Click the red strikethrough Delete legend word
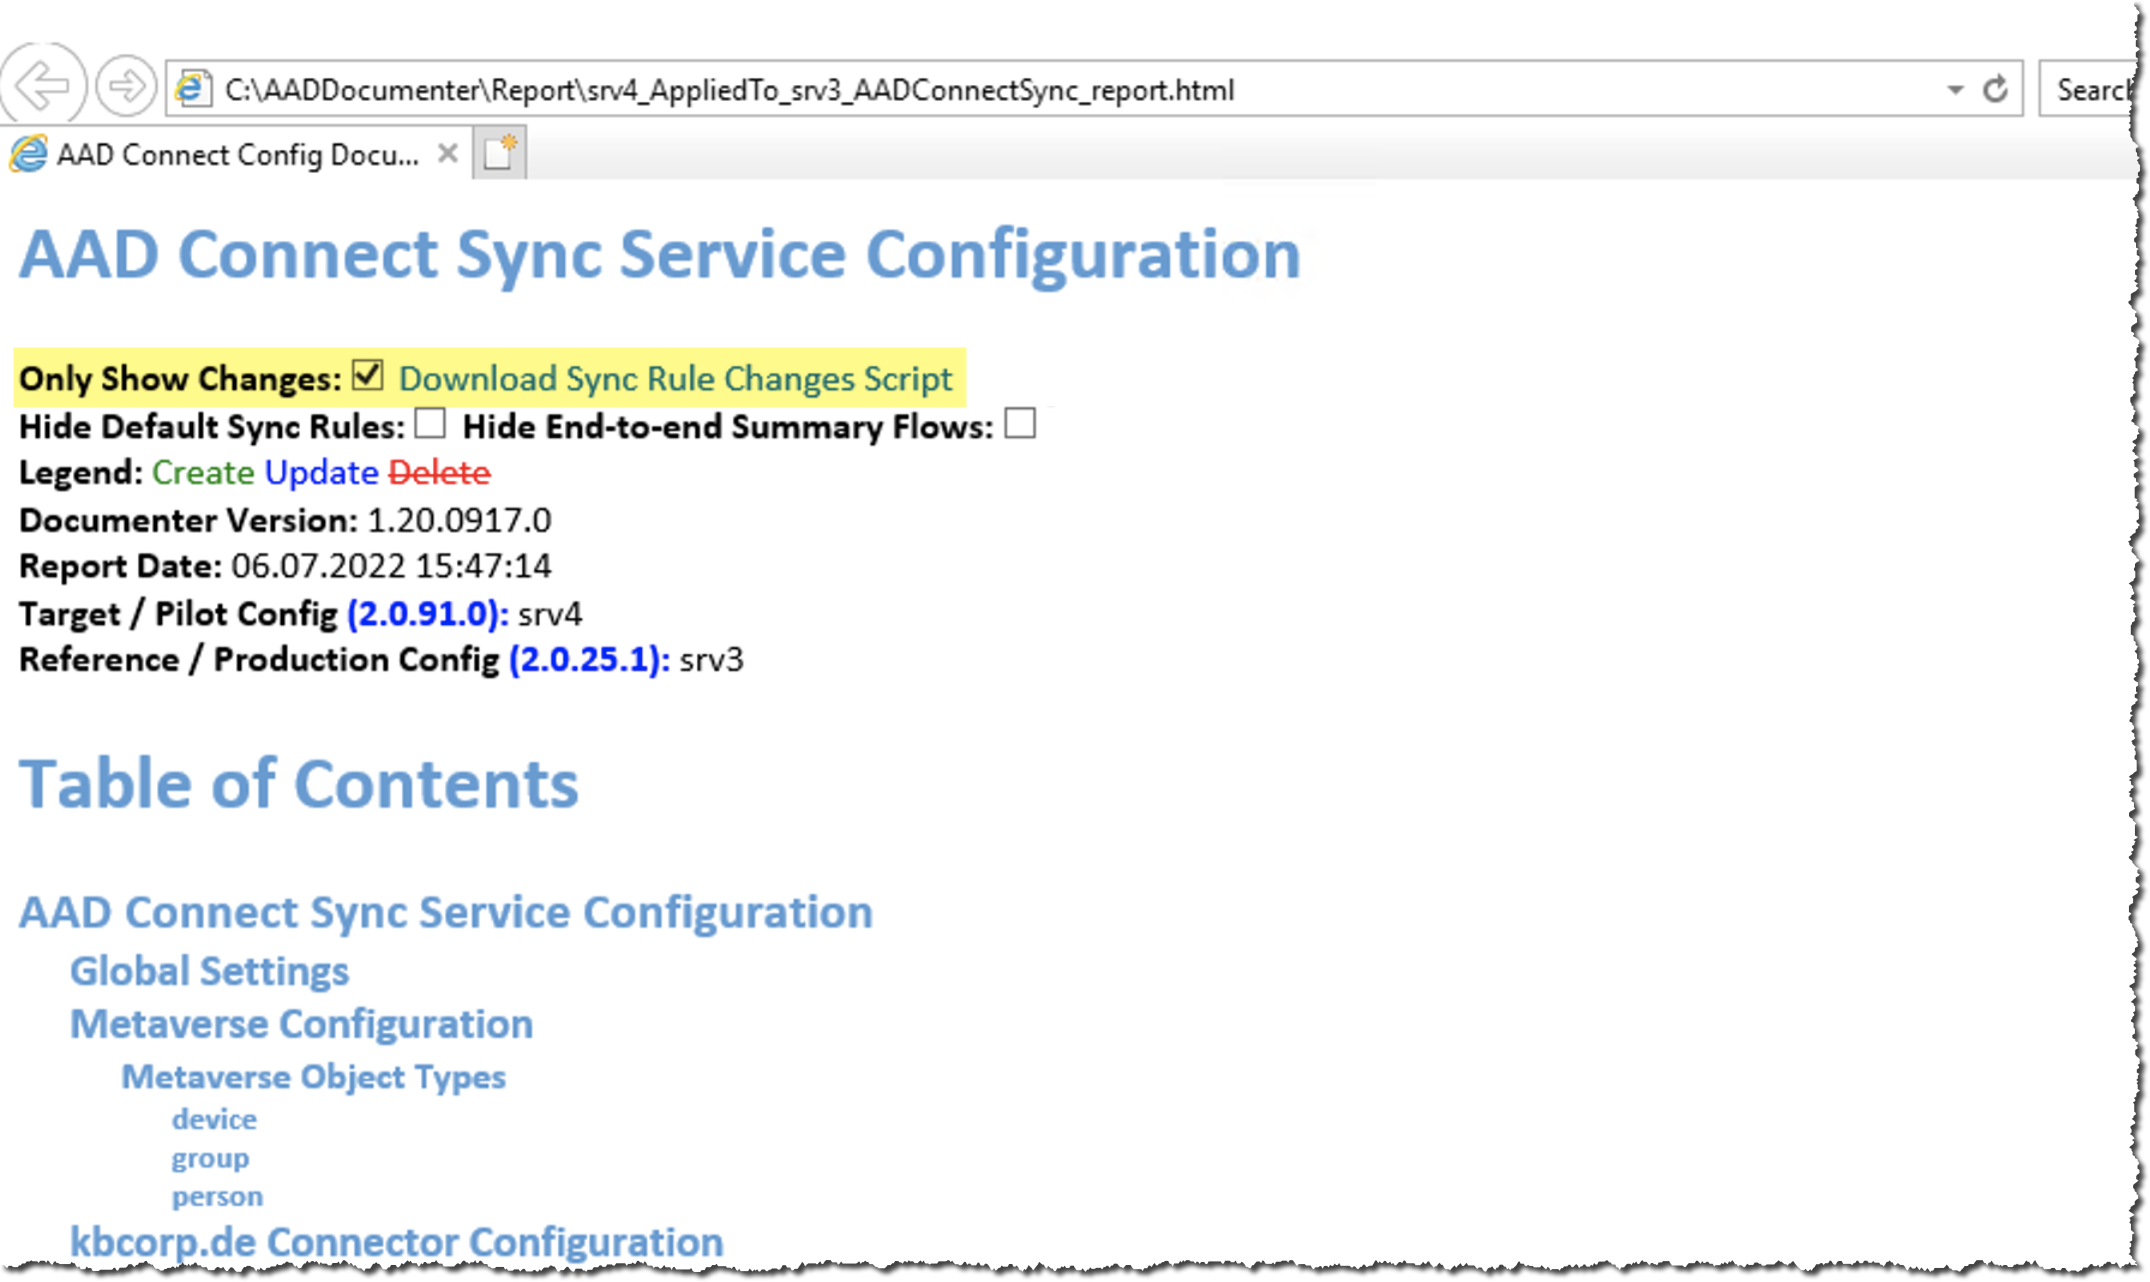Viewport: 2150px width, 1282px height. tap(439, 472)
